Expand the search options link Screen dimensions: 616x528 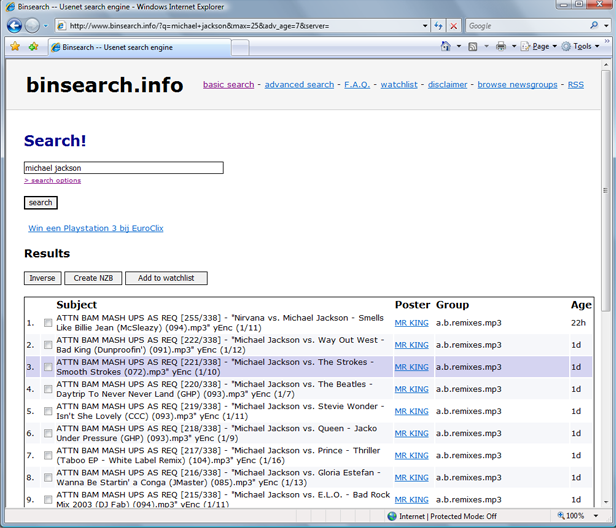53,180
